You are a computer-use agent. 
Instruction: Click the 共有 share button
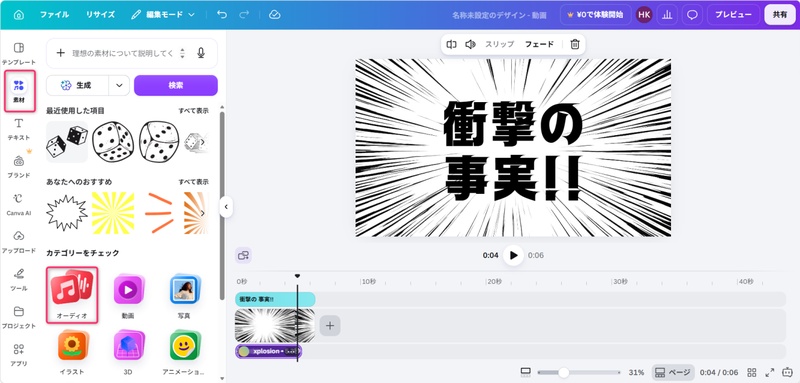pyautogui.click(x=780, y=15)
